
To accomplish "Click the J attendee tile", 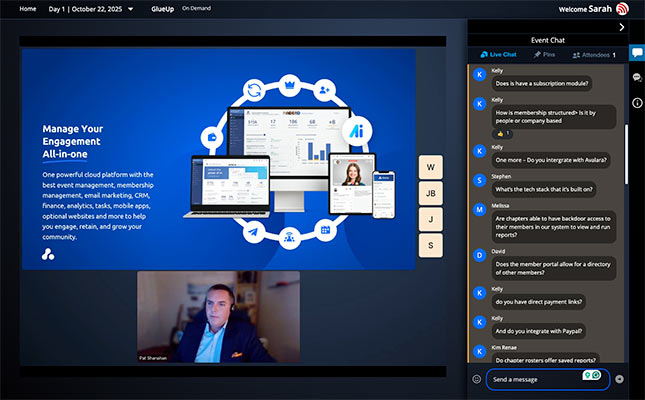I will click(431, 219).
